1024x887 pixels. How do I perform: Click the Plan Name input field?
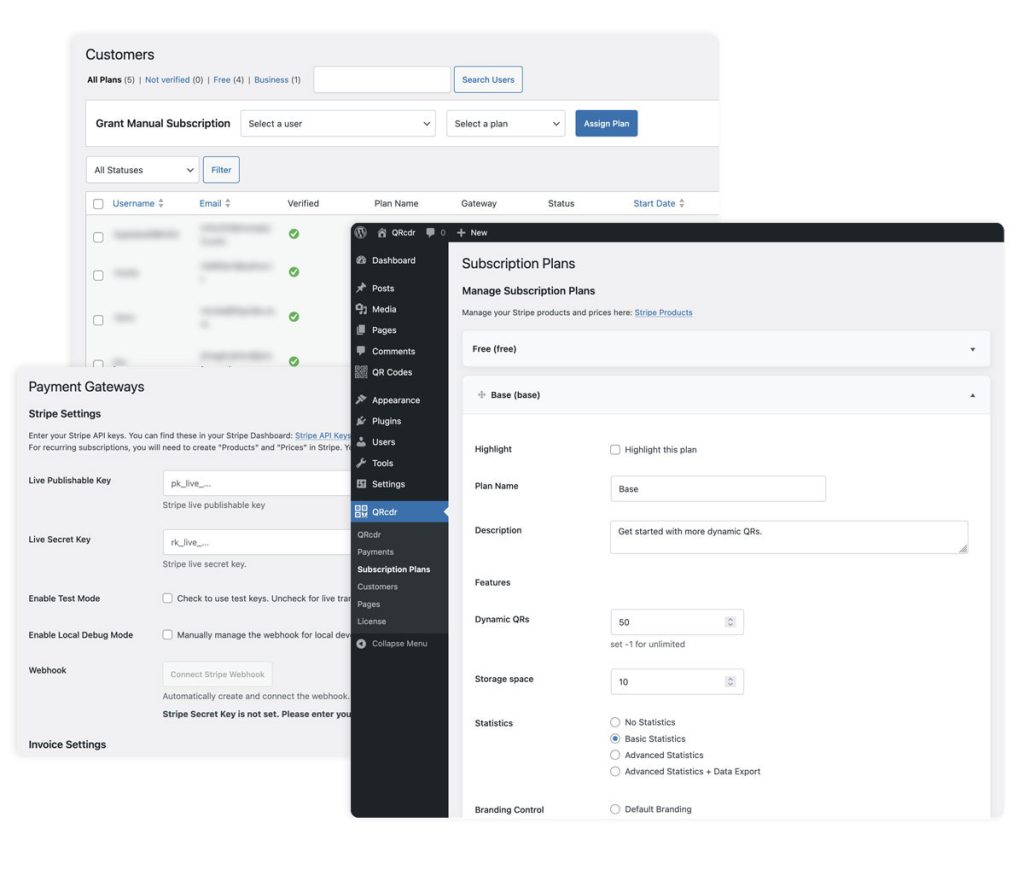[717, 489]
